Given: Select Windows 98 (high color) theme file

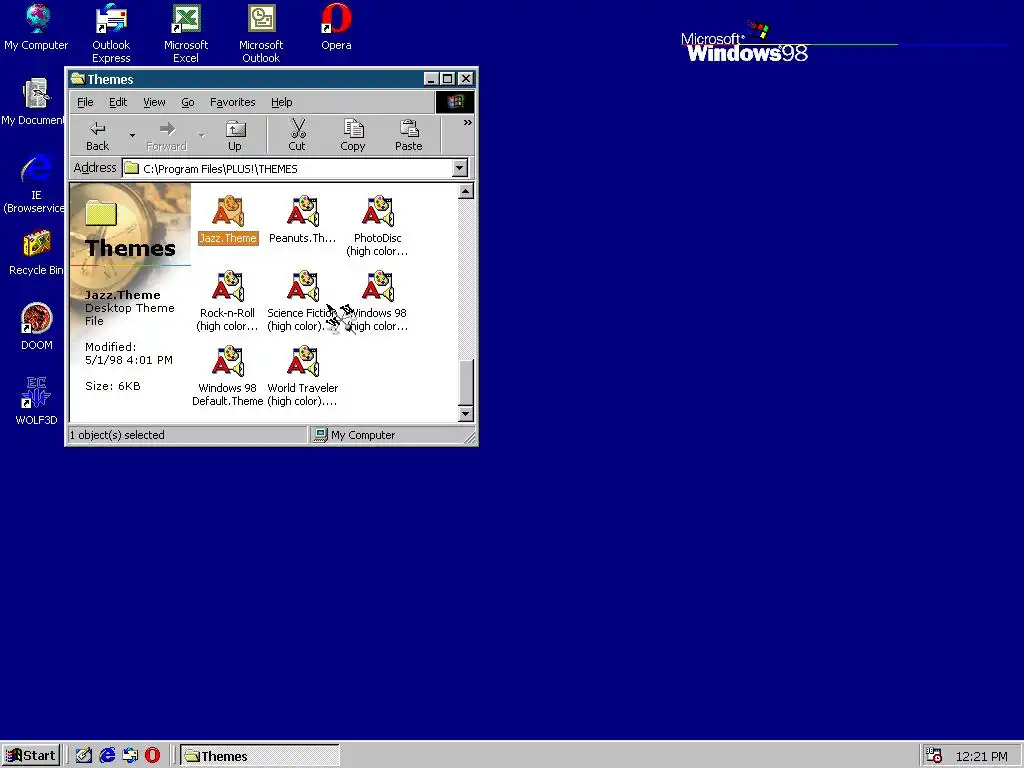Looking at the screenshot, I should point(378,301).
